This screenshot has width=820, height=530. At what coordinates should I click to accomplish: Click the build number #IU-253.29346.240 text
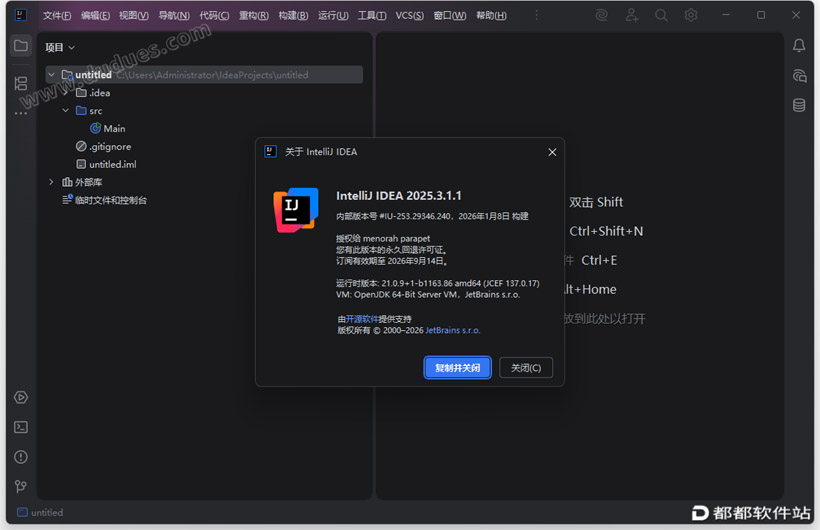click(415, 216)
